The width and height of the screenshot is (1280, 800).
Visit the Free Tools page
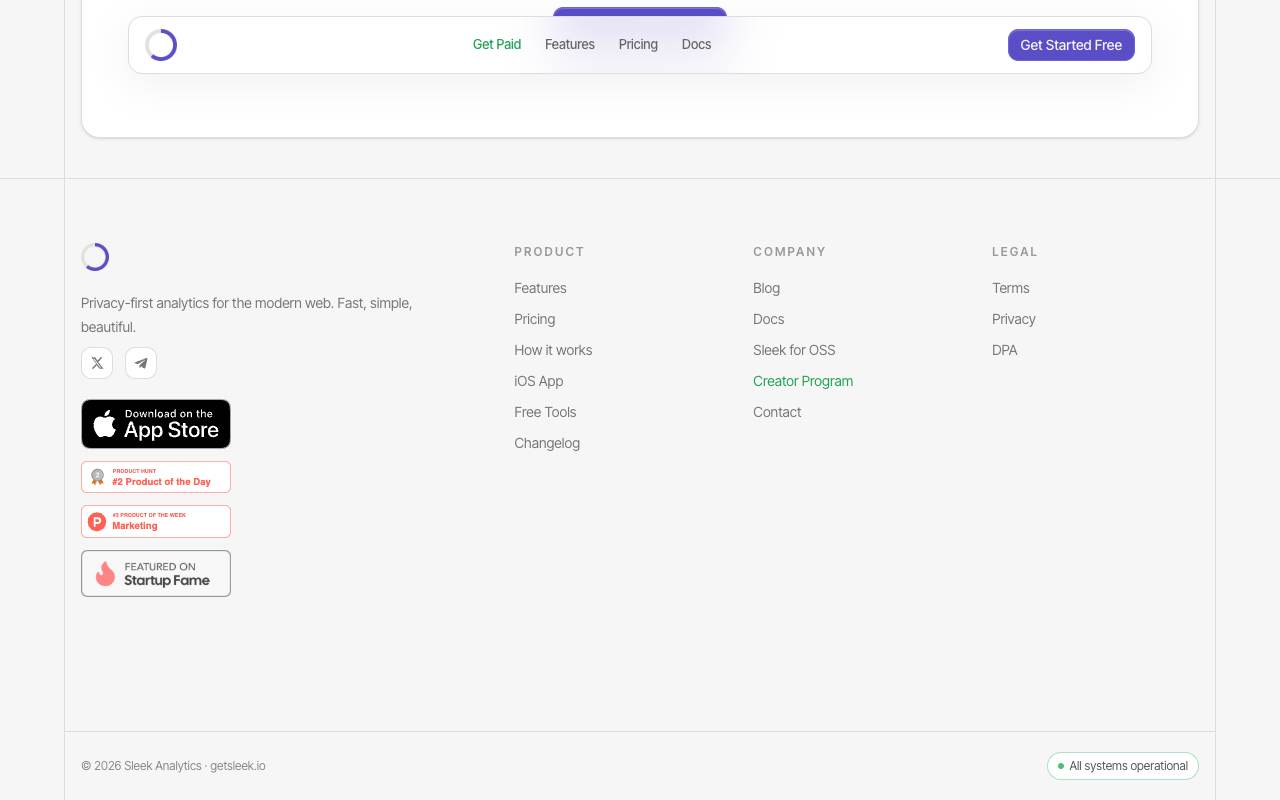(545, 412)
